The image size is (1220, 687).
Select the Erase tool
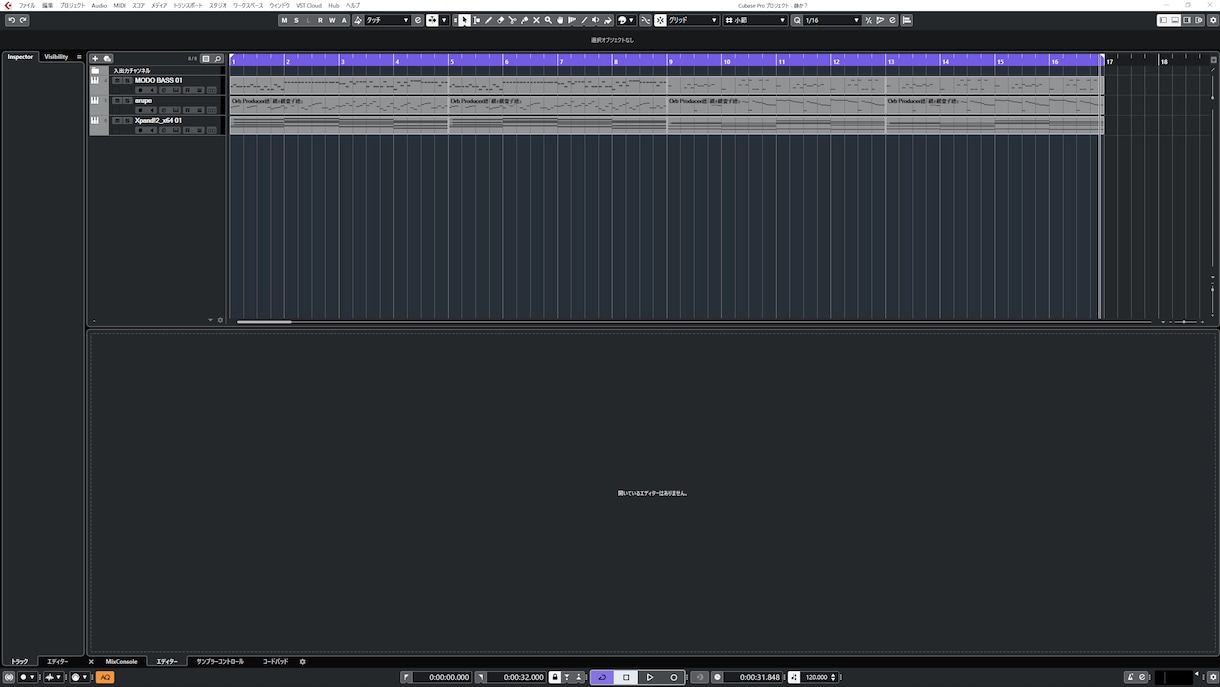pyautogui.click(x=500, y=20)
